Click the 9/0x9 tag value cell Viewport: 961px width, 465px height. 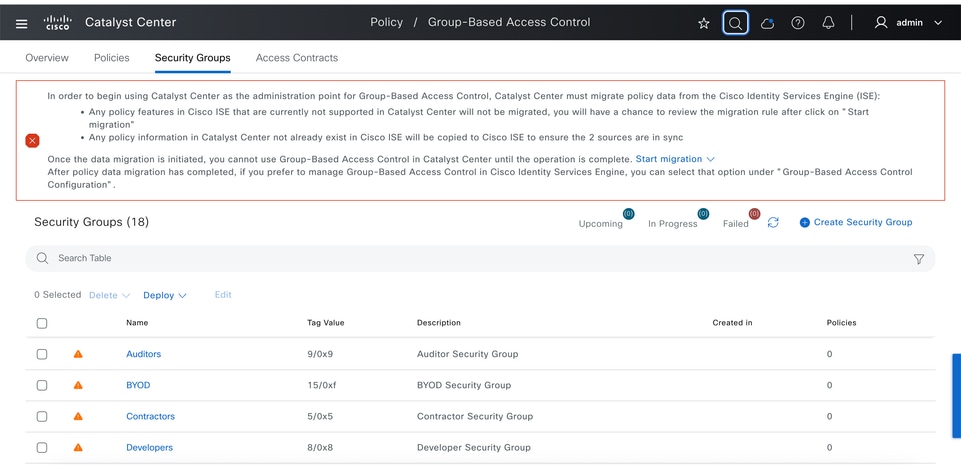(x=320, y=354)
